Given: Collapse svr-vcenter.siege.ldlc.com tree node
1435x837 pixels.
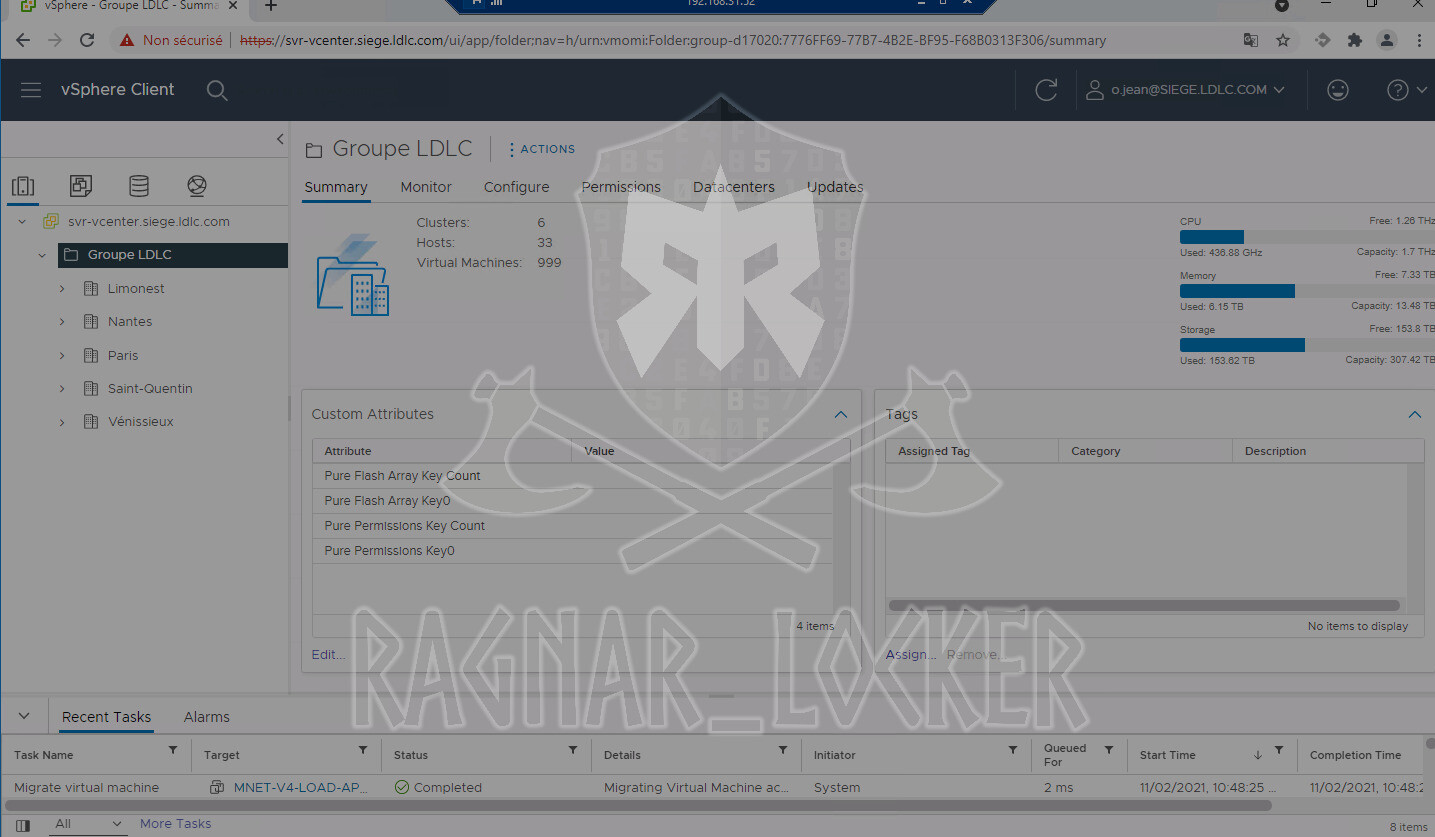Looking at the screenshot, I should coord(22,222).
